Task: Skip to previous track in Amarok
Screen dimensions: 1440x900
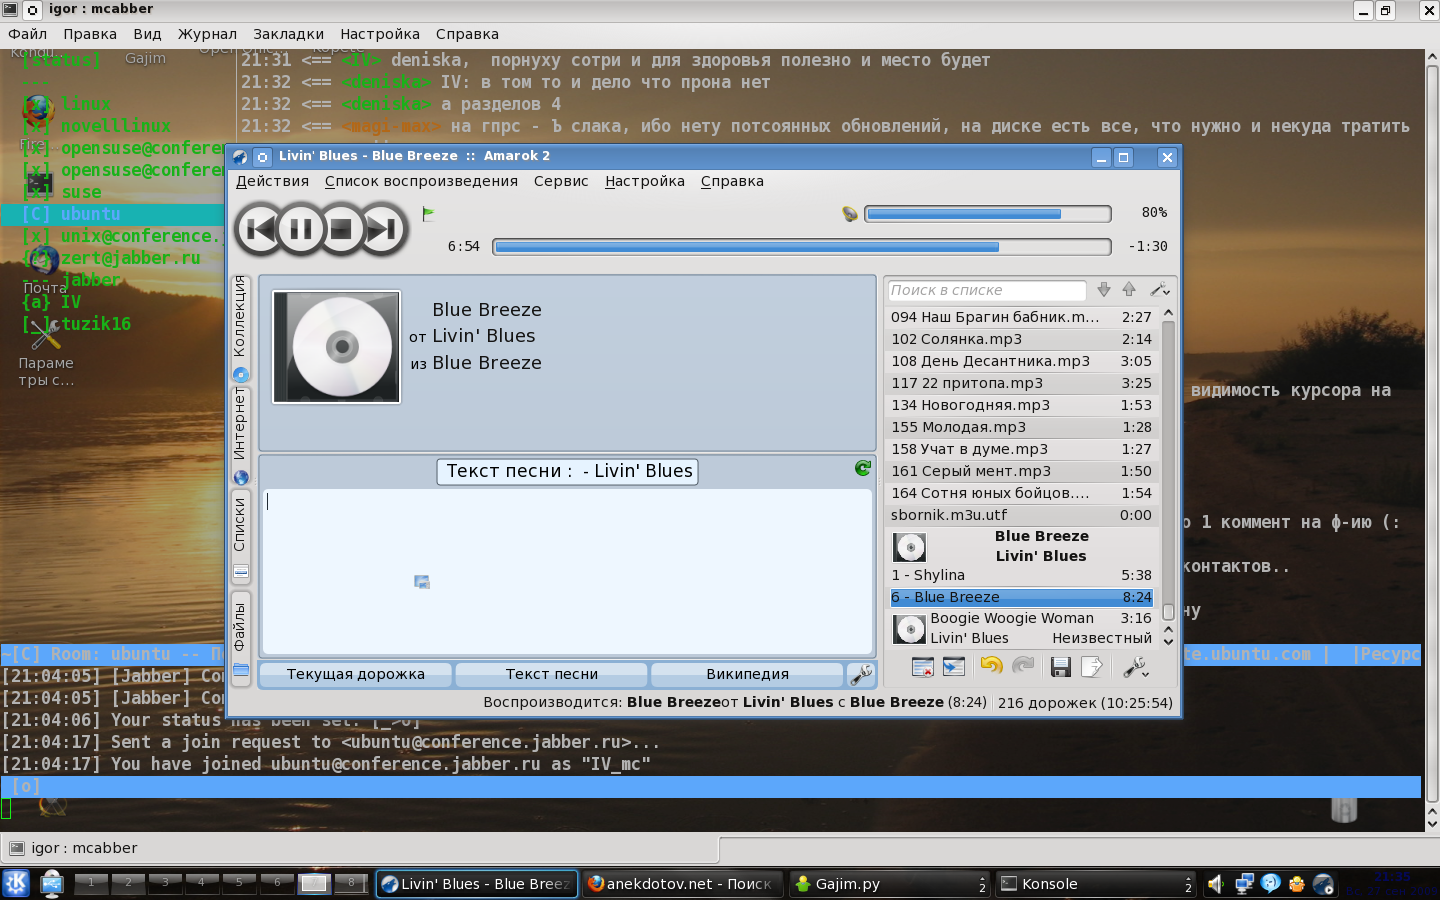Action: pos(259,229)
